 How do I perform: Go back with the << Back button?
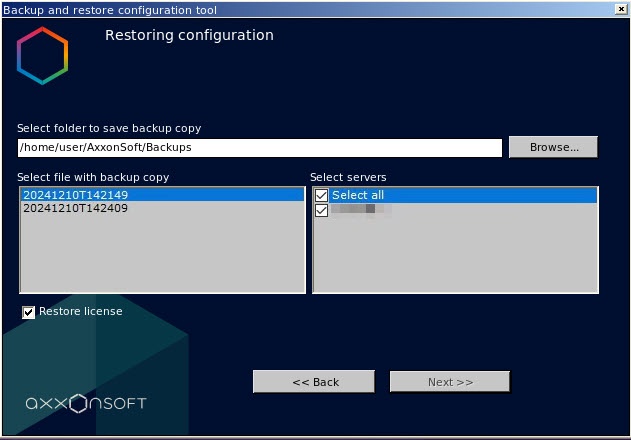(315, 382)
